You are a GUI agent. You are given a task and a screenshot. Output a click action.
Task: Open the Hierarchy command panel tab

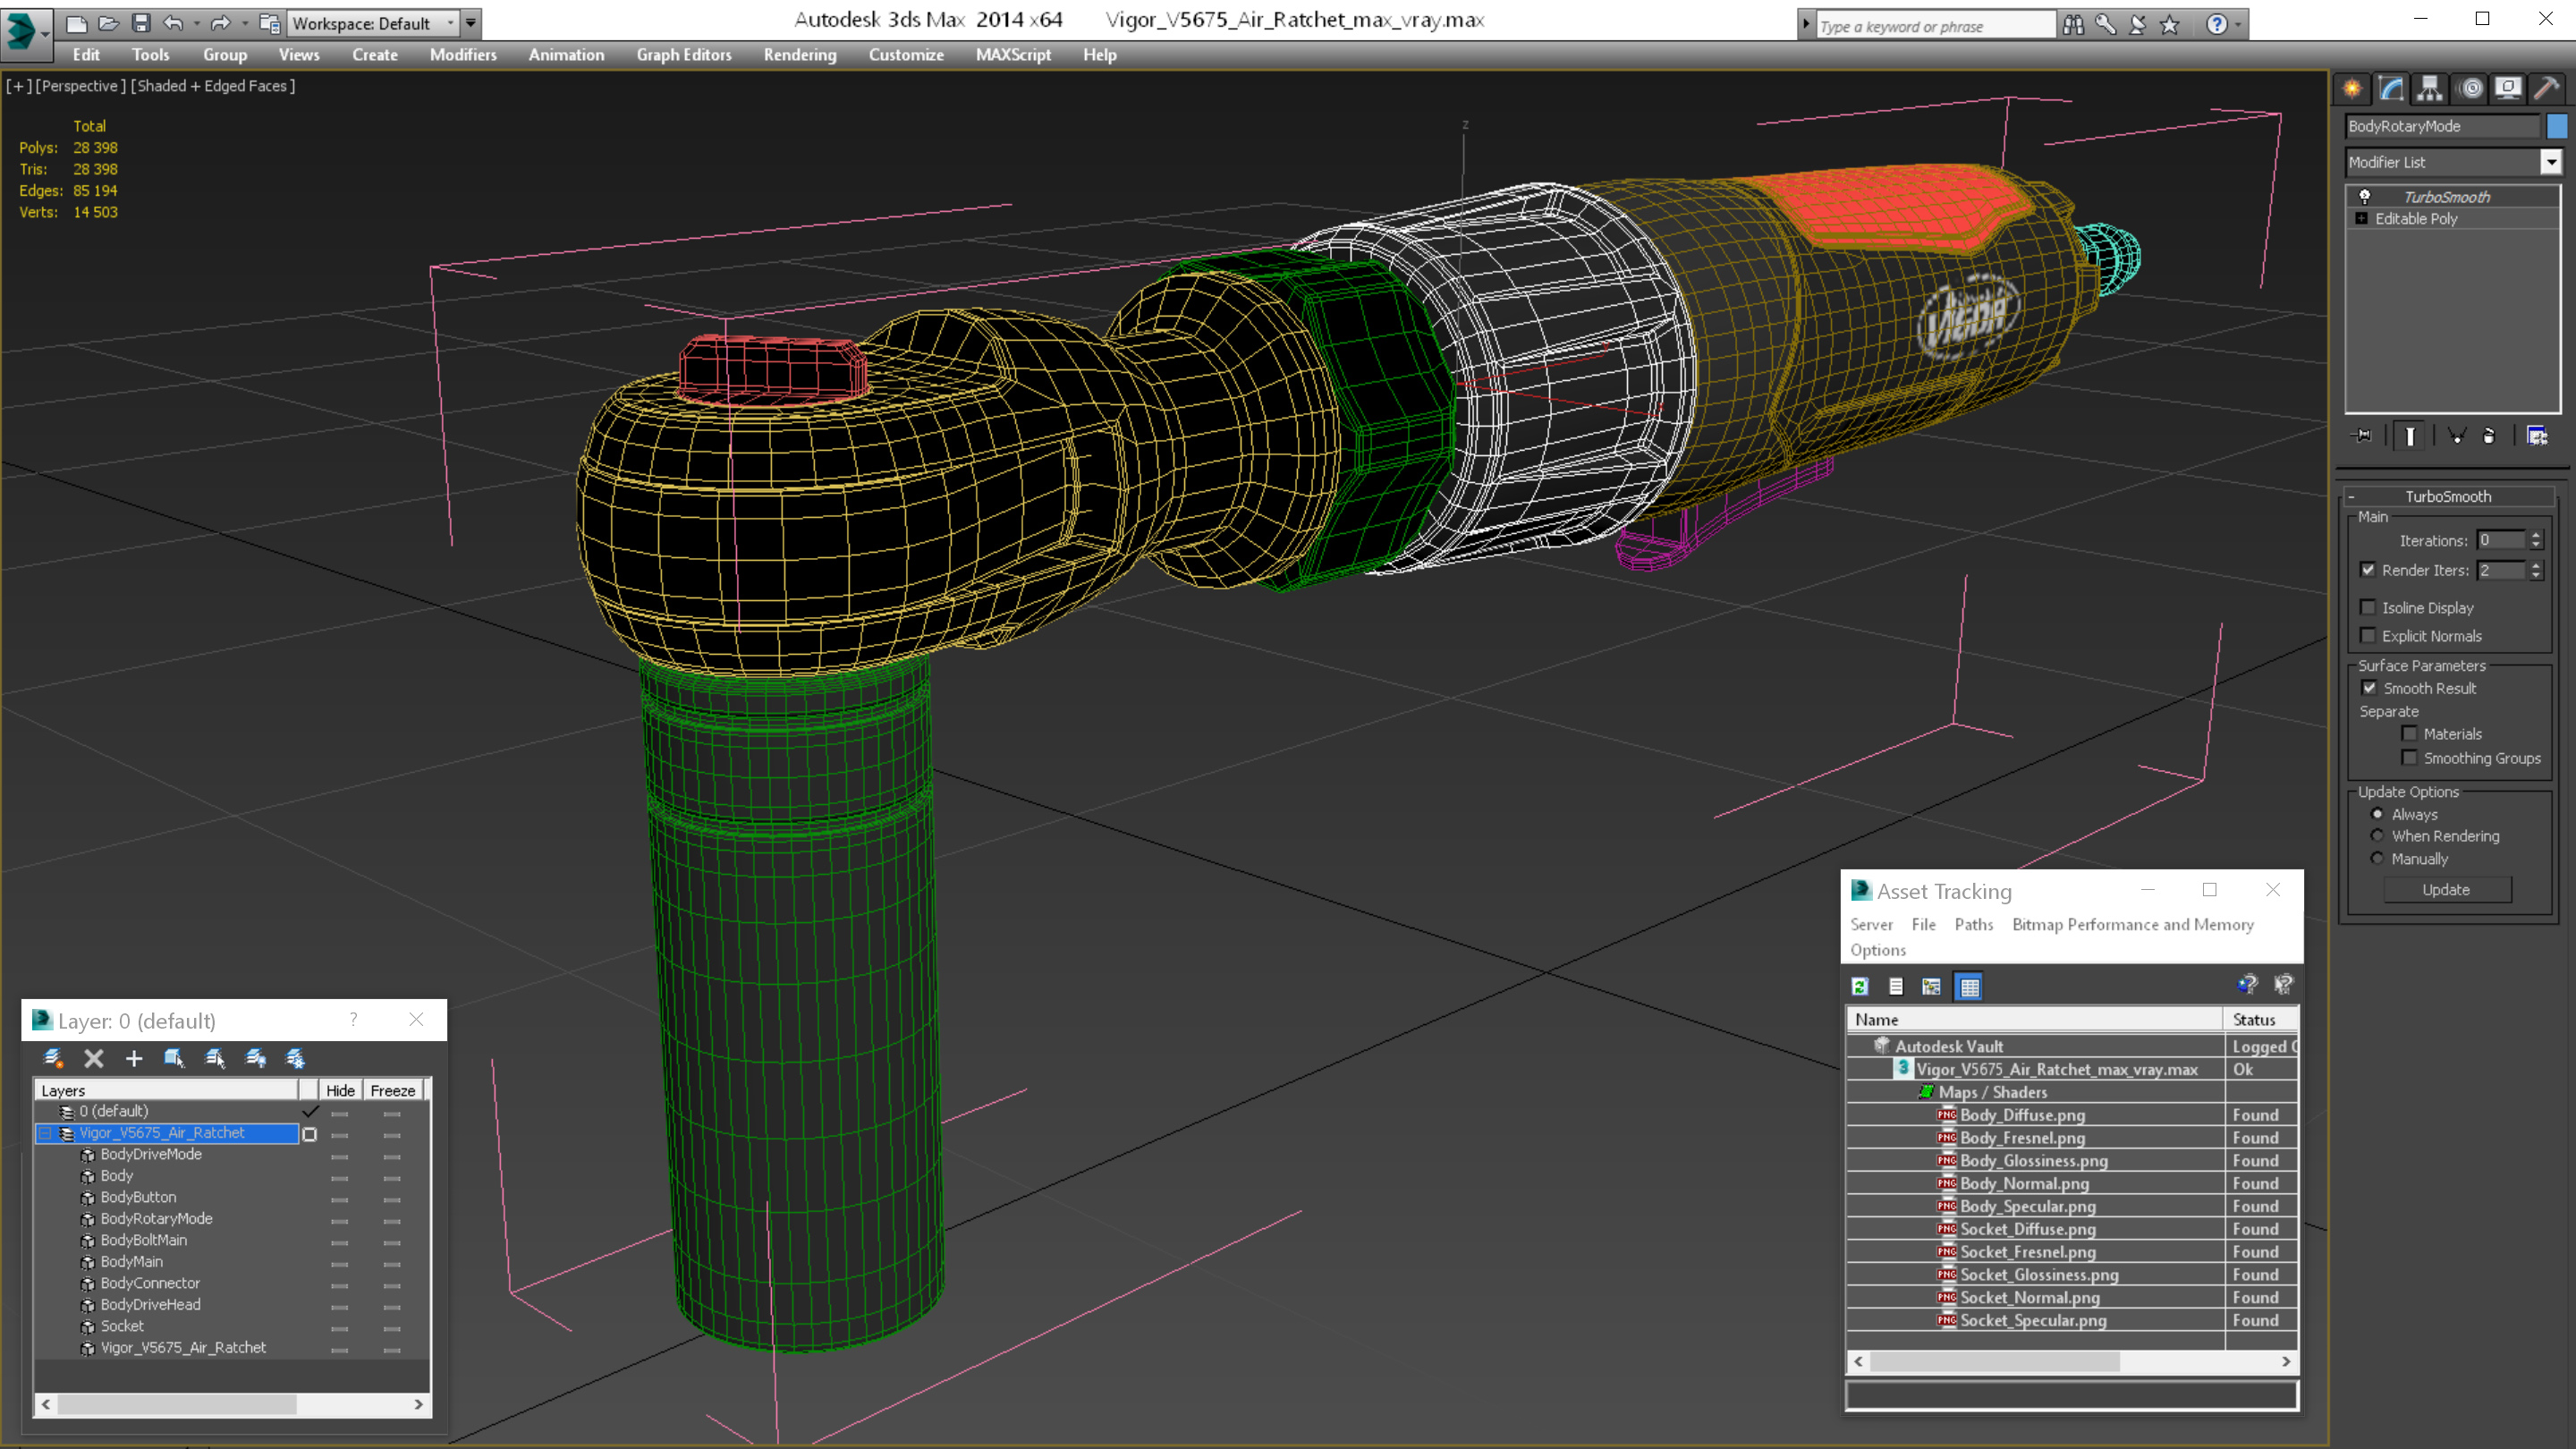[x=2430, y=89]
